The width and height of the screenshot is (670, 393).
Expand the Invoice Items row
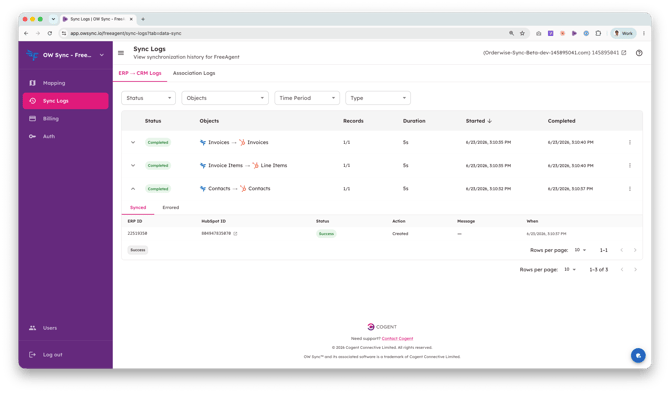tap(133, 165)
